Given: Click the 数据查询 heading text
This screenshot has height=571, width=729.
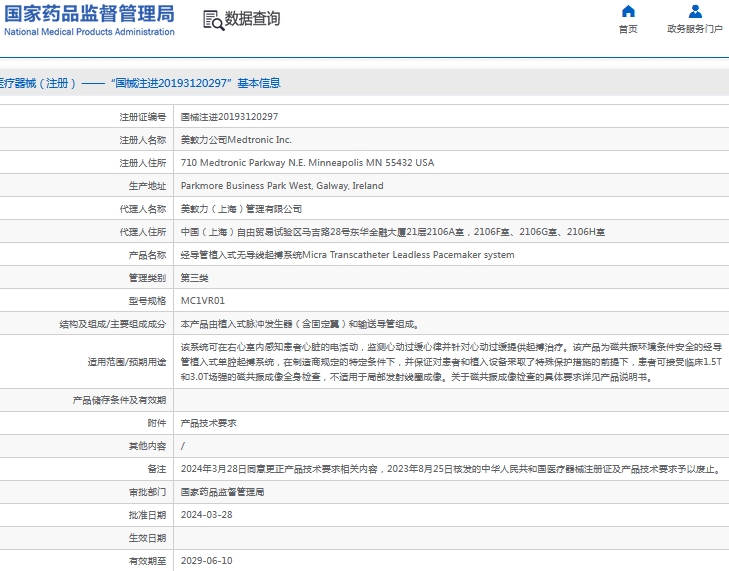Looking at the screenshot, I should pos(252,19).
